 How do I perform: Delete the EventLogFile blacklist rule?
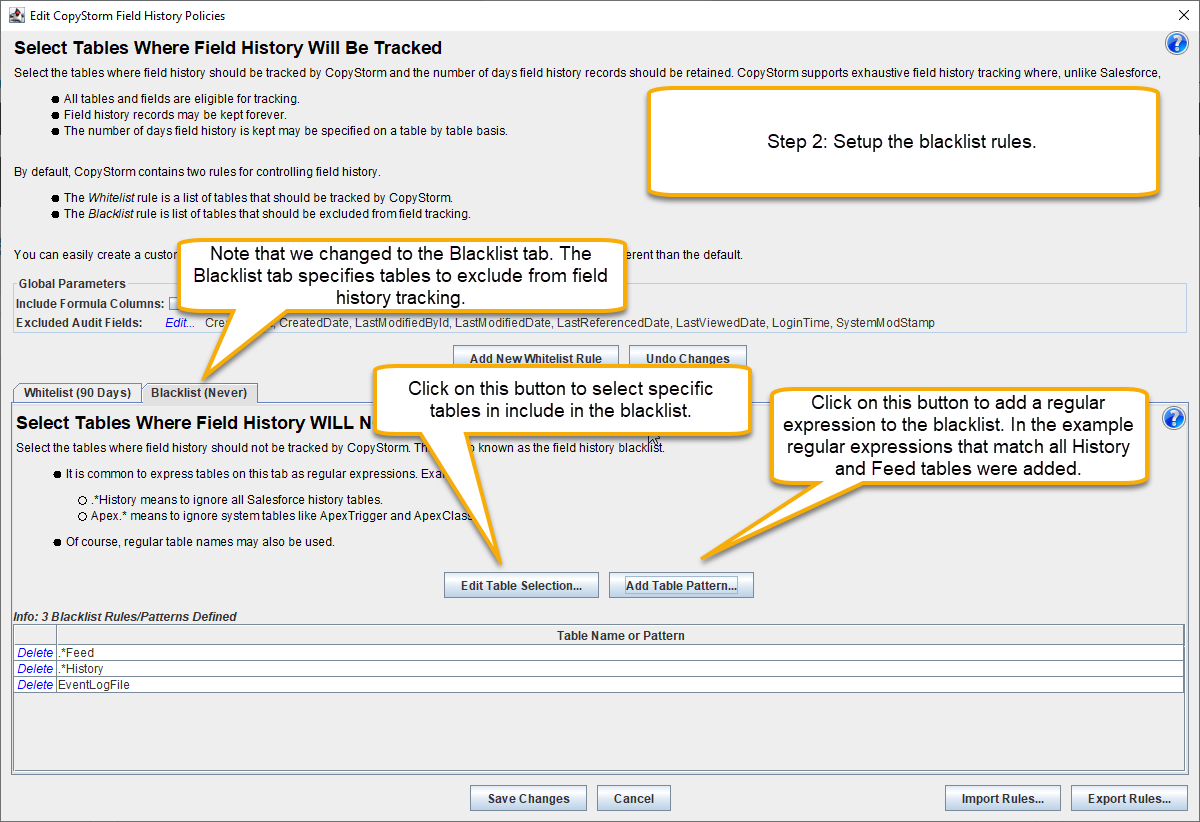tap(35, 685)
